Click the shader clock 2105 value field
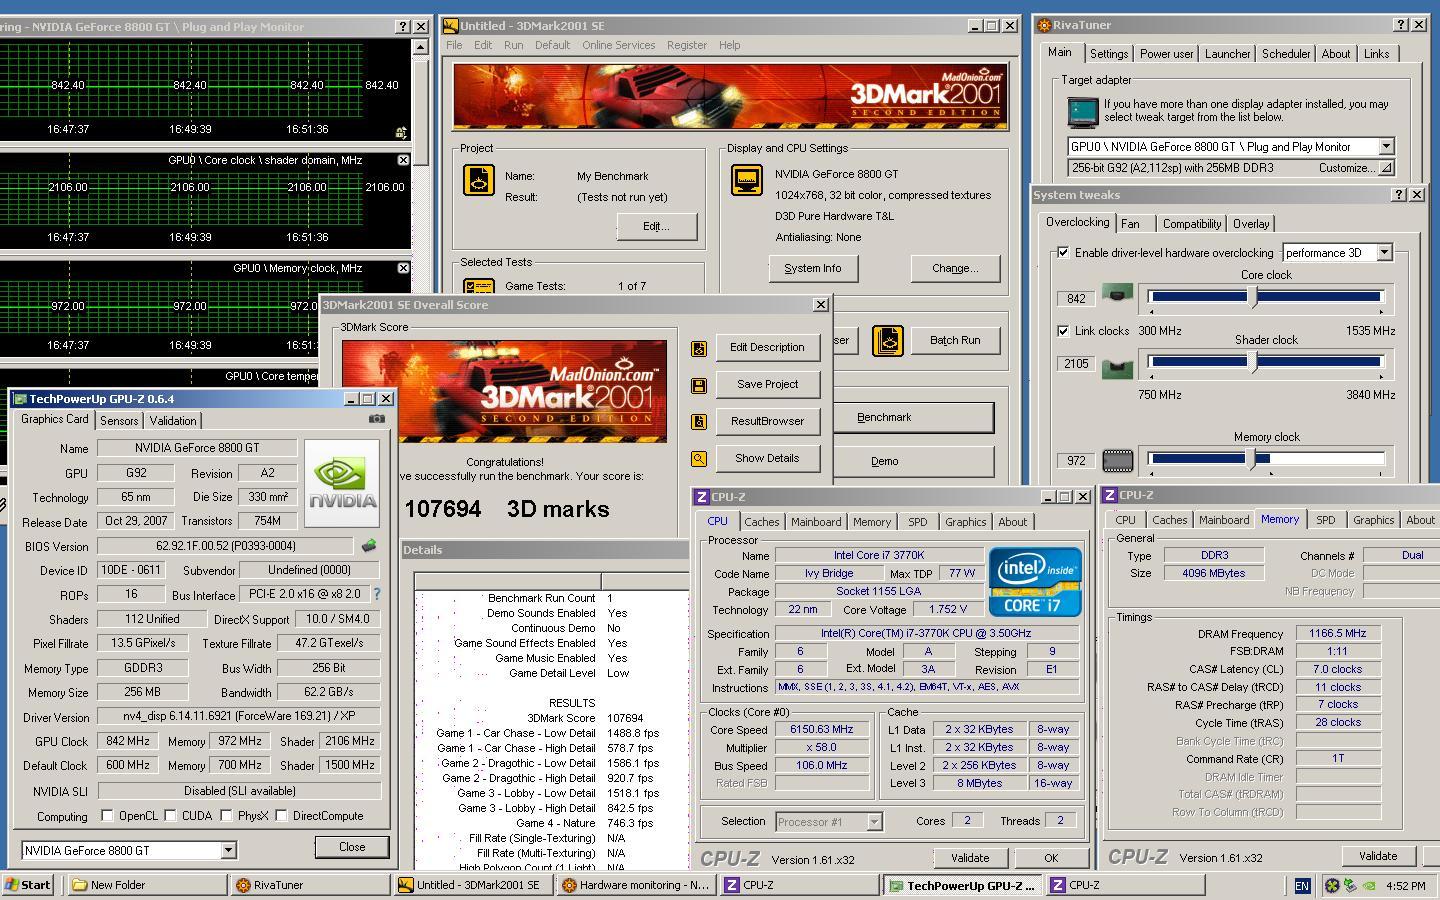 point(1076,364)
